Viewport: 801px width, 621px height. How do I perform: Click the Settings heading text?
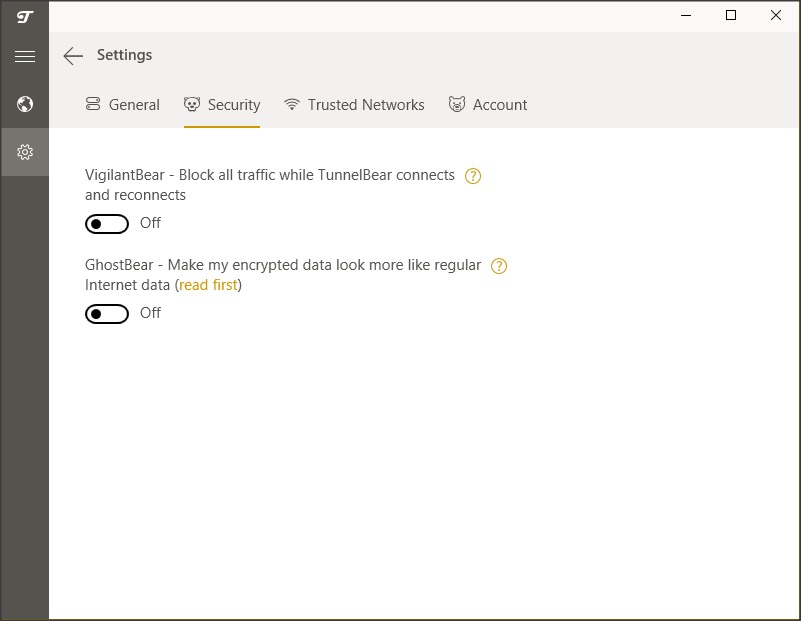(x=125, y=55)
